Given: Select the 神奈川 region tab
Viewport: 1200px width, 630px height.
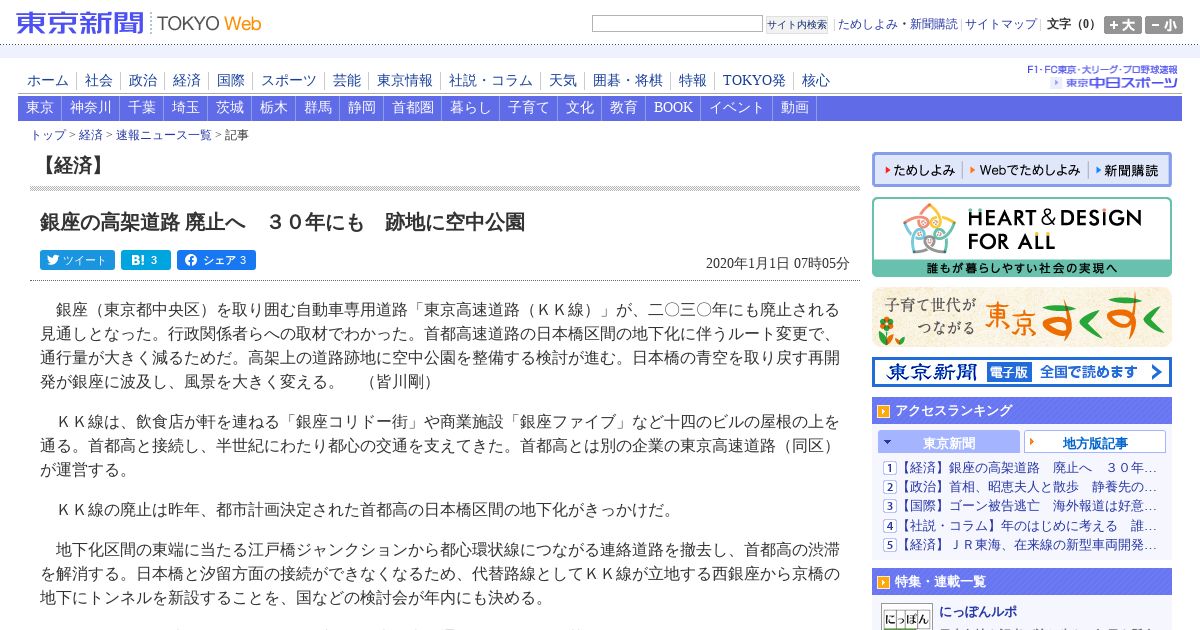Looking at the screenshot, I should [x=91, y=108].
